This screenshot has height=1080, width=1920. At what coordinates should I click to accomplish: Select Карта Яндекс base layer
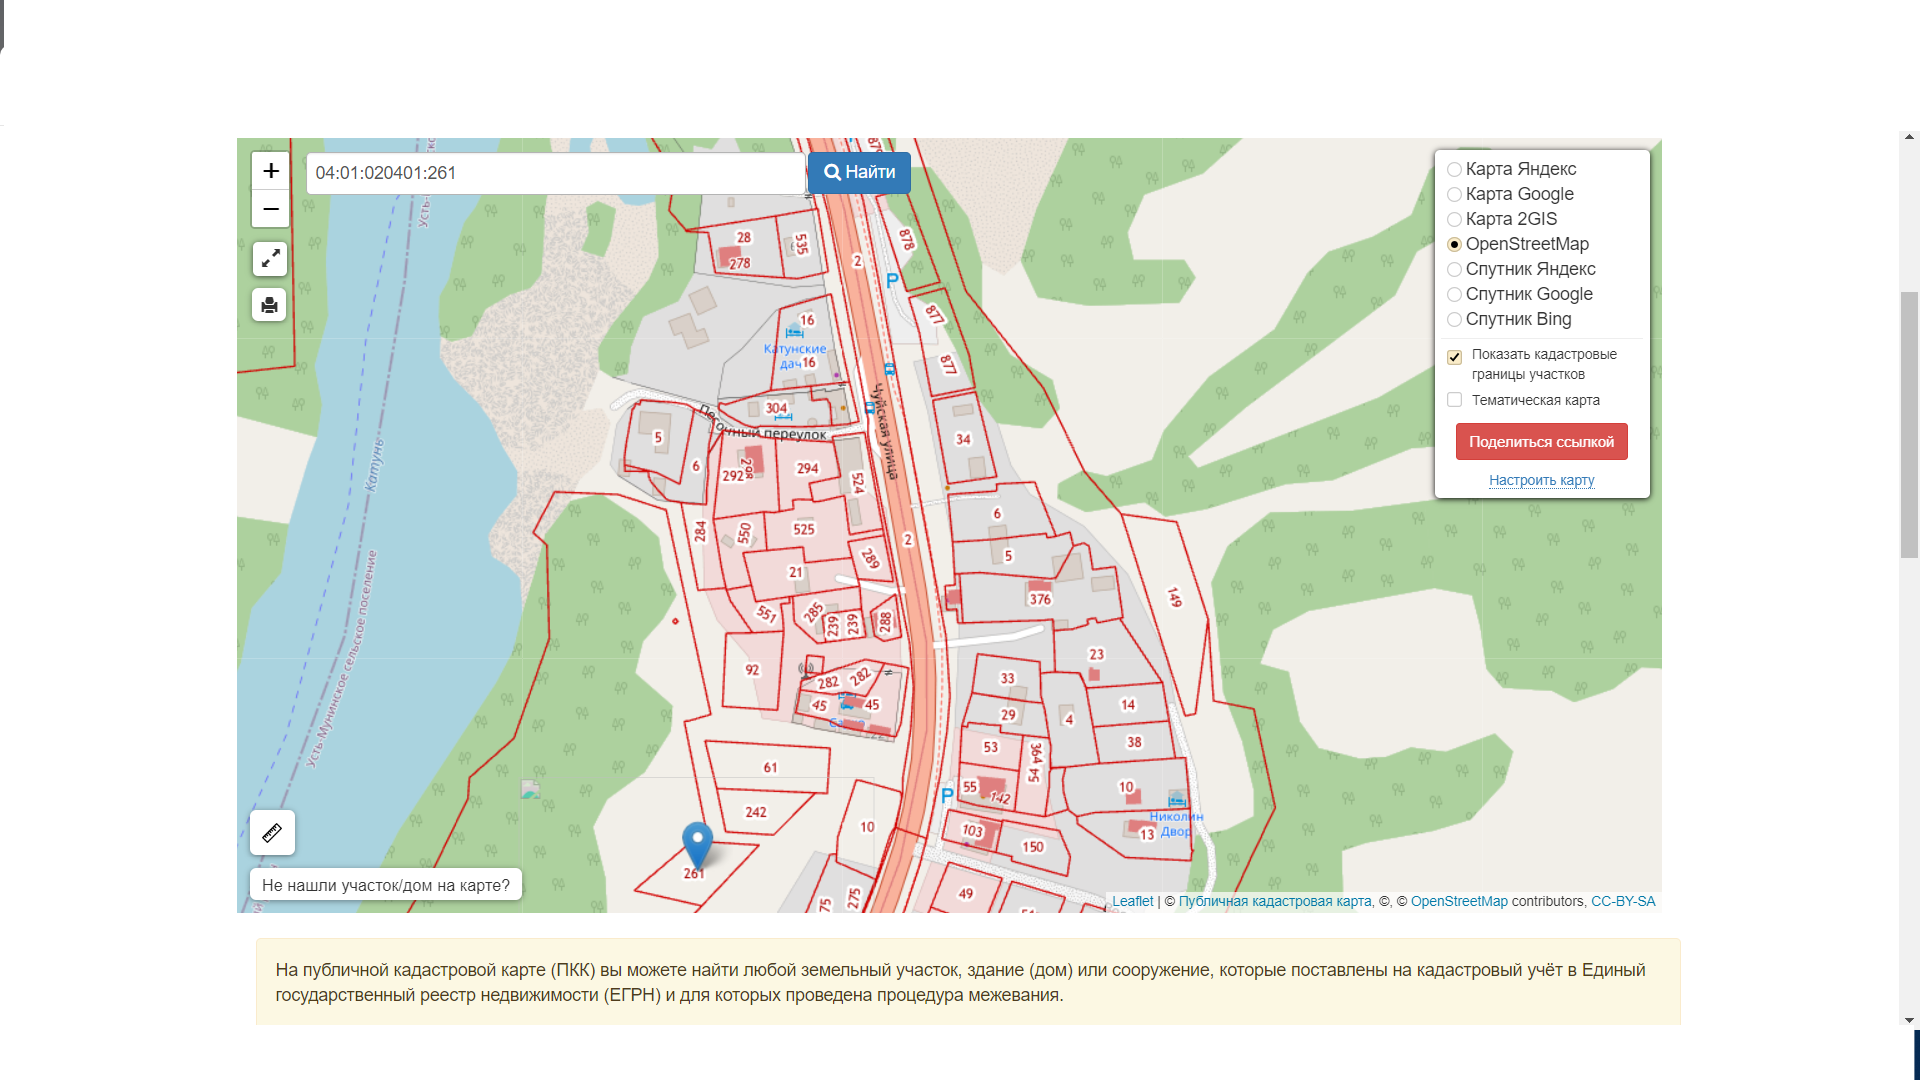point(1455,170)
